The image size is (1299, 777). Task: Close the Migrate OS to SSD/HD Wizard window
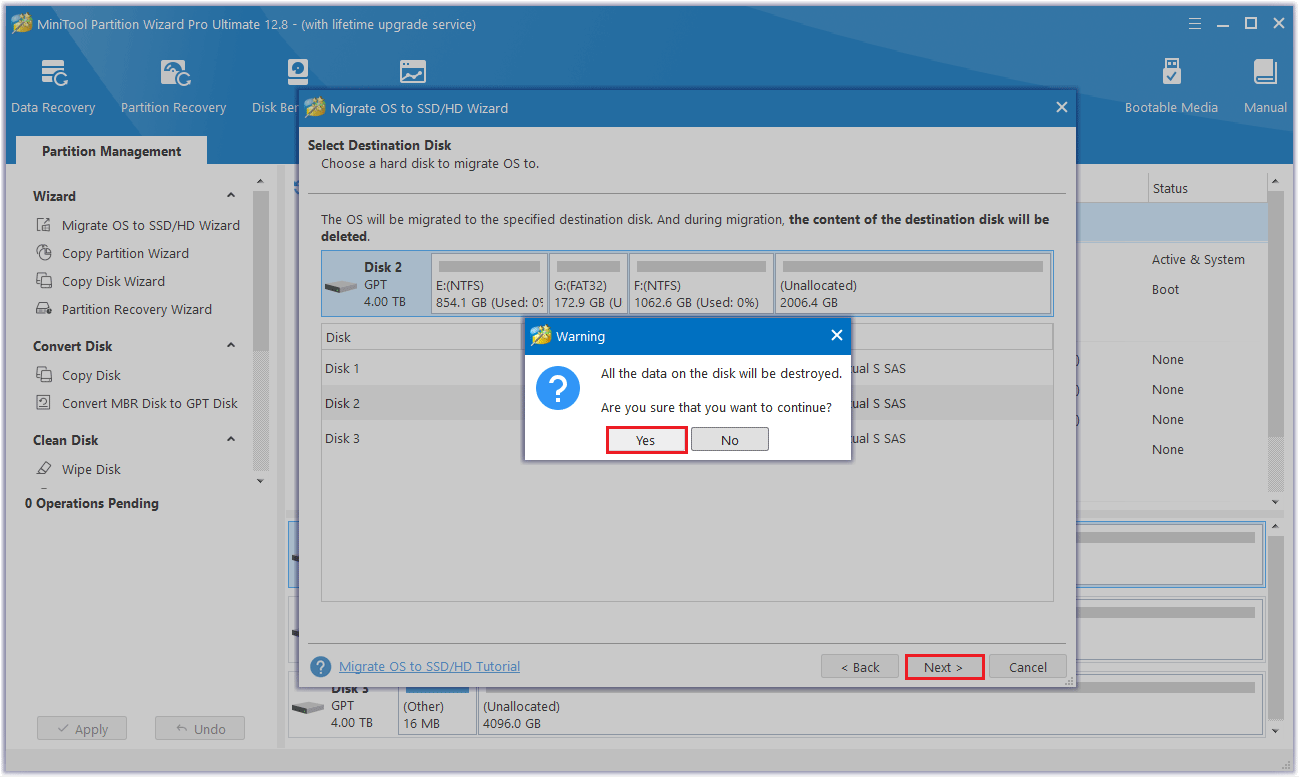[x=1061, y=107]
